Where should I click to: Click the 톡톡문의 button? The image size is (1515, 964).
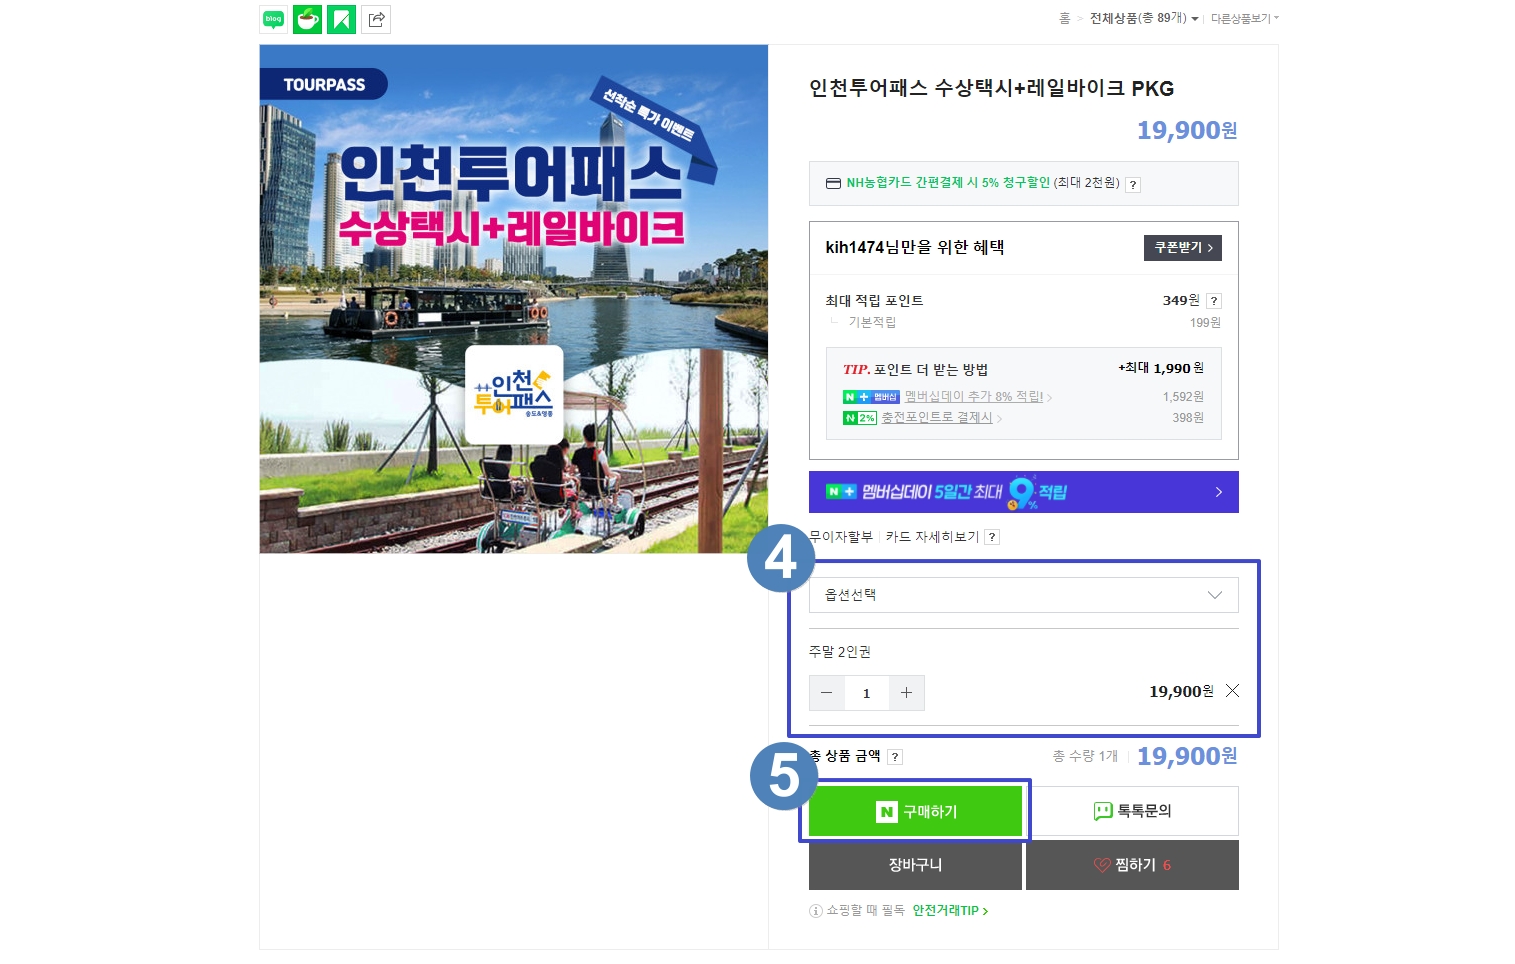tap(1133, 811)
